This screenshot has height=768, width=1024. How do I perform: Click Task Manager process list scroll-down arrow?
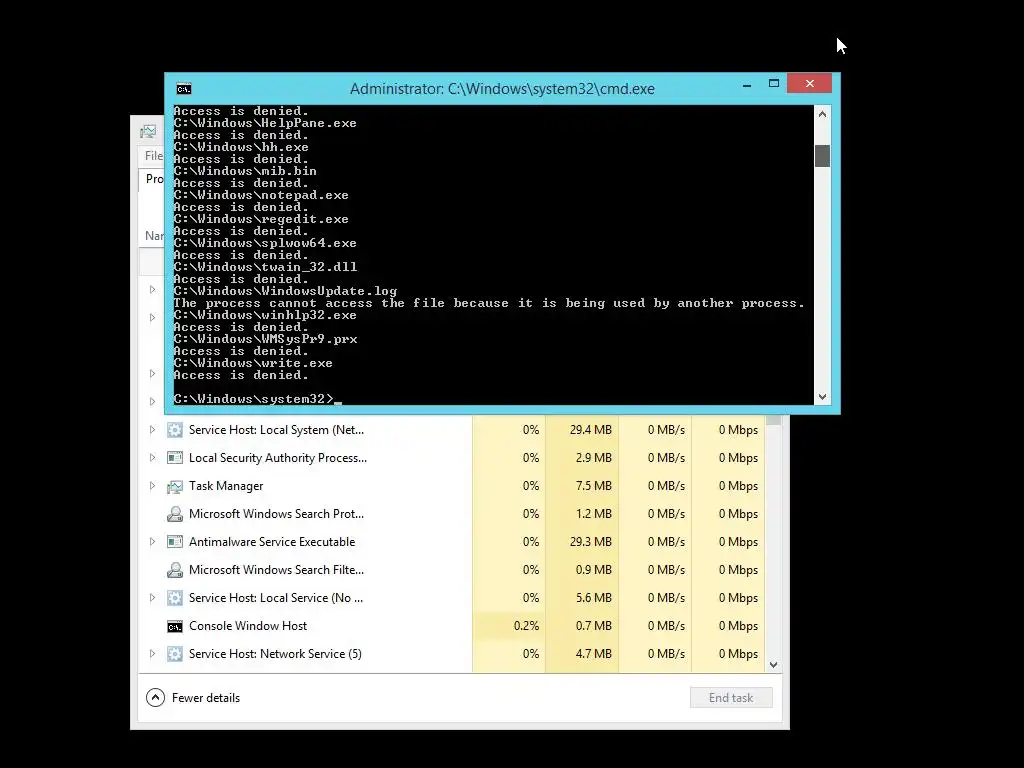(x=773, y=665)
